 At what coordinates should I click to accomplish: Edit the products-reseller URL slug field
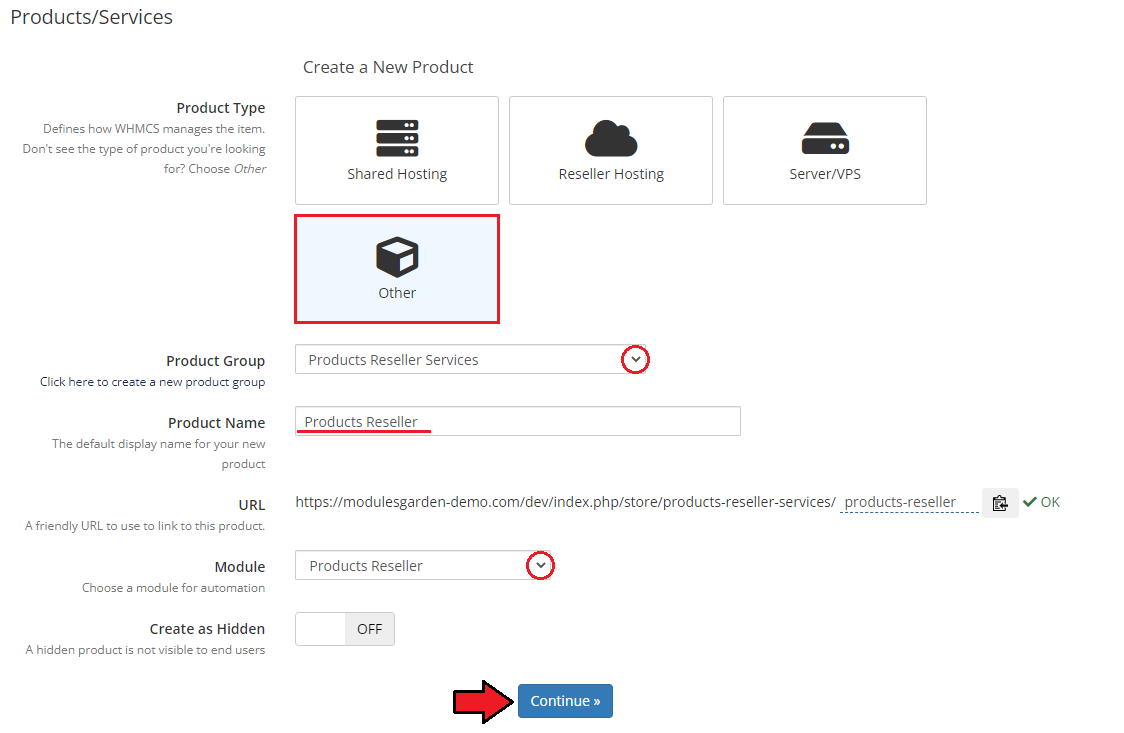pos(909,502)
